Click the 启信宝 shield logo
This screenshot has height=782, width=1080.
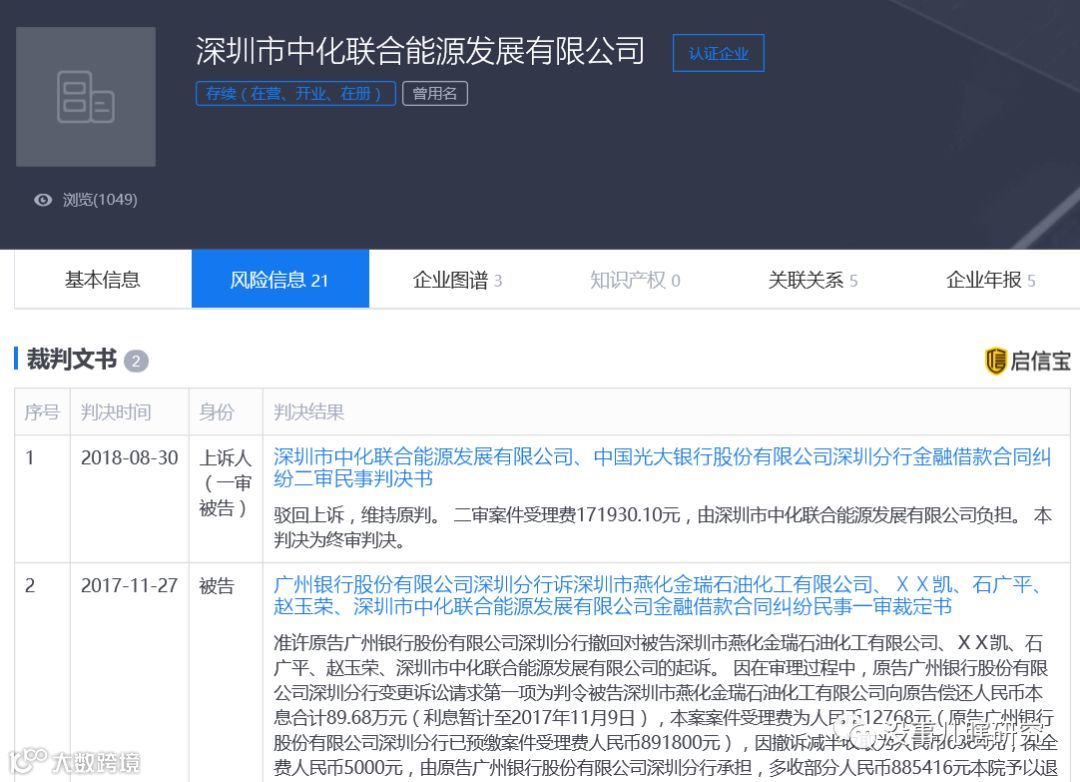pos(995,360)
